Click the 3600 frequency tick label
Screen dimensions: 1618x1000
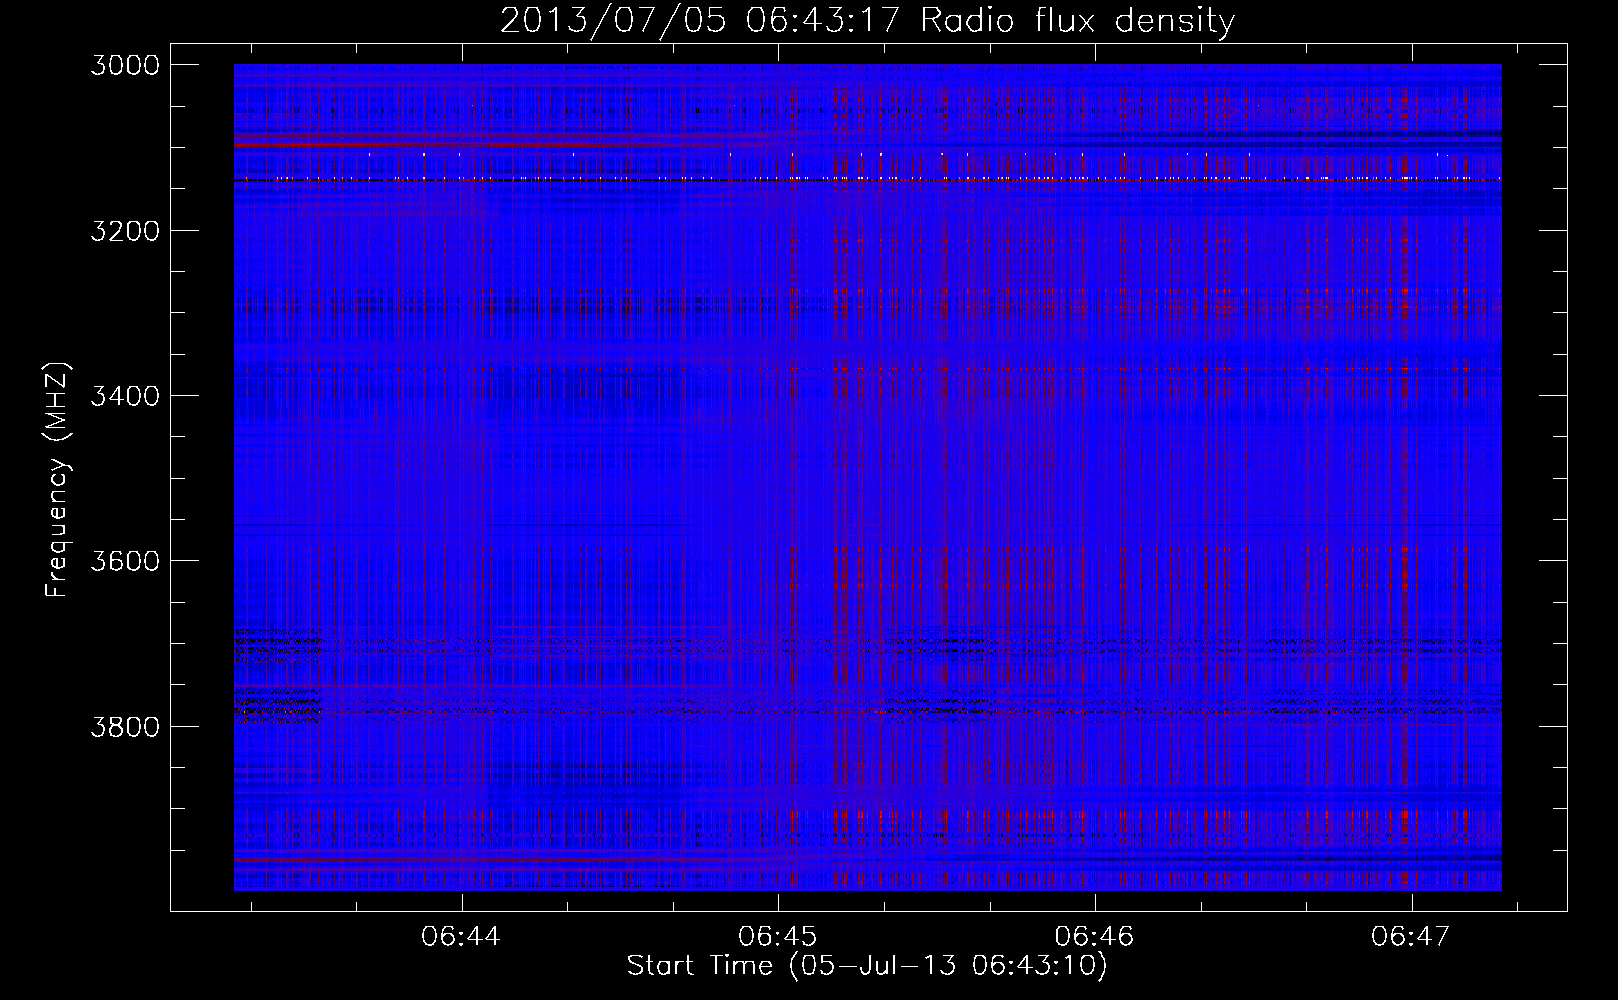125,561
